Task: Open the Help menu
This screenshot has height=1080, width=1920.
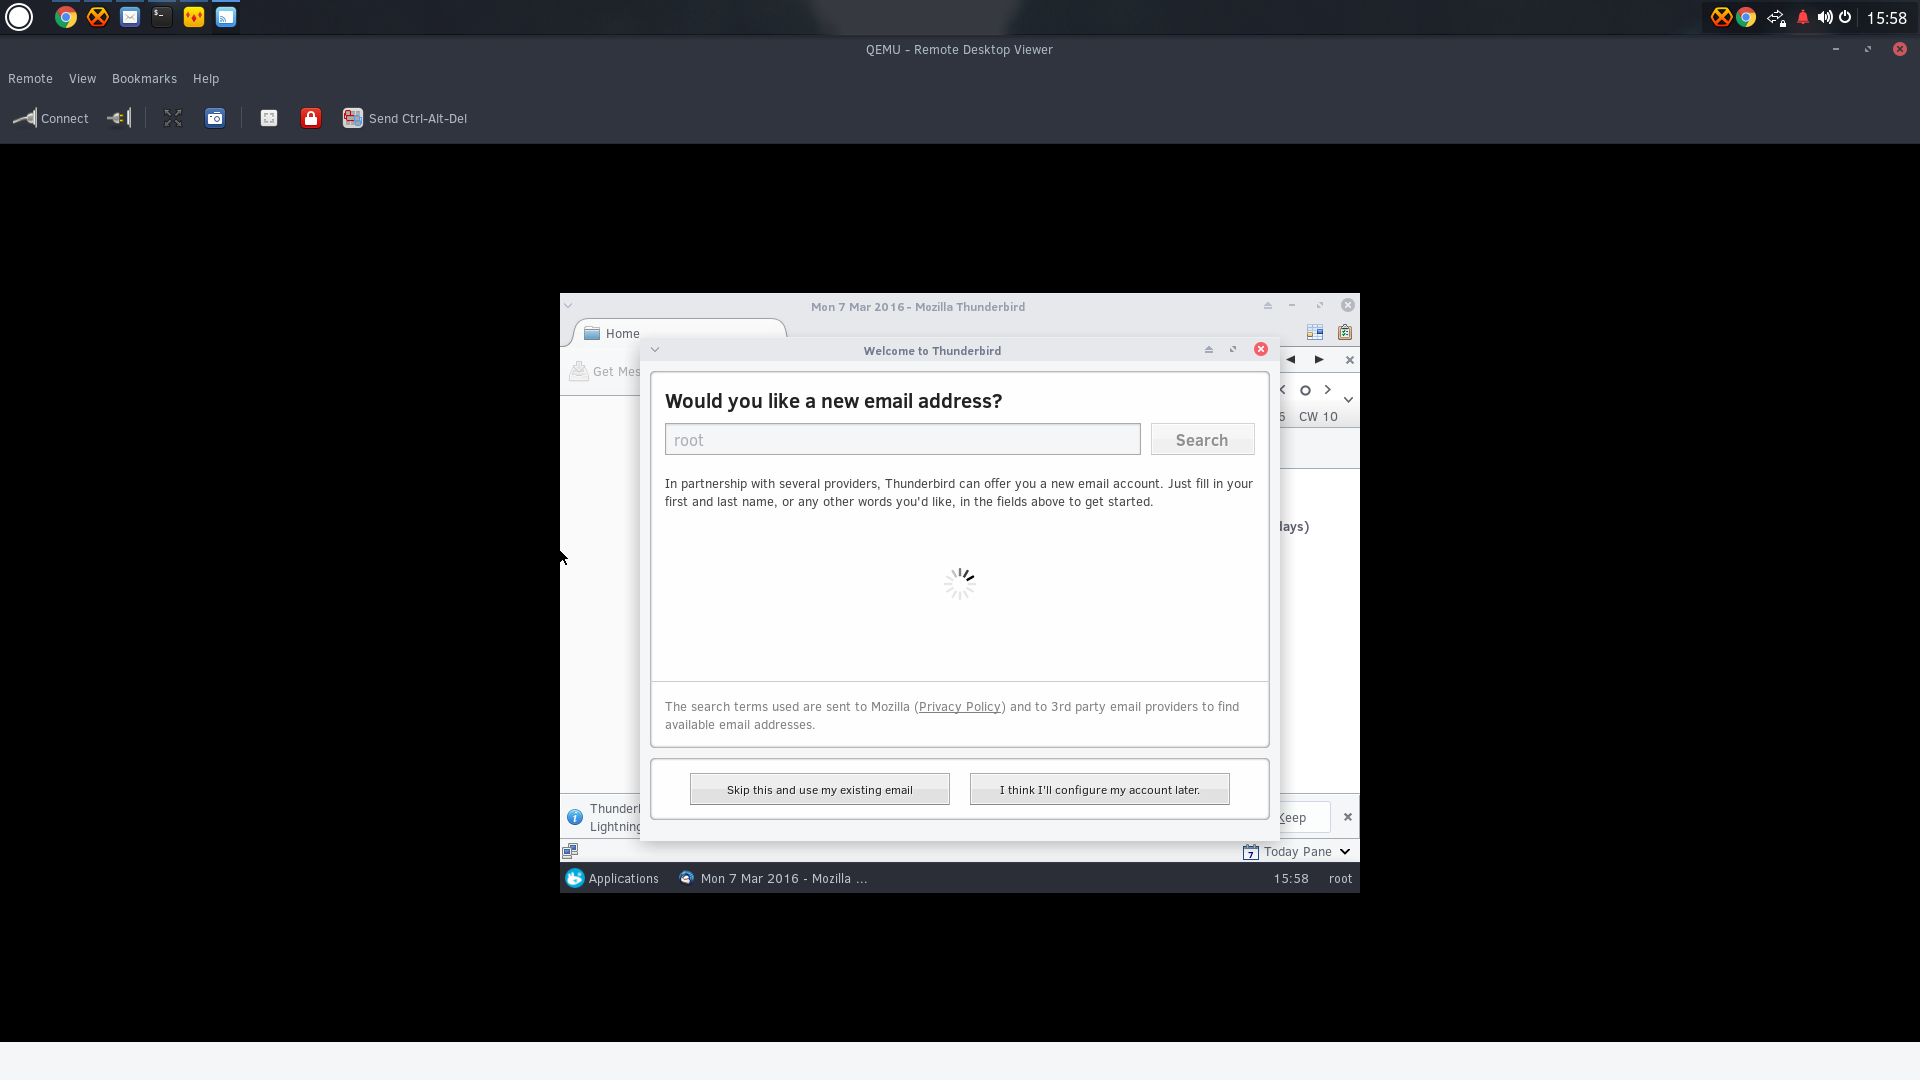Action: click(x=206, y=79)
